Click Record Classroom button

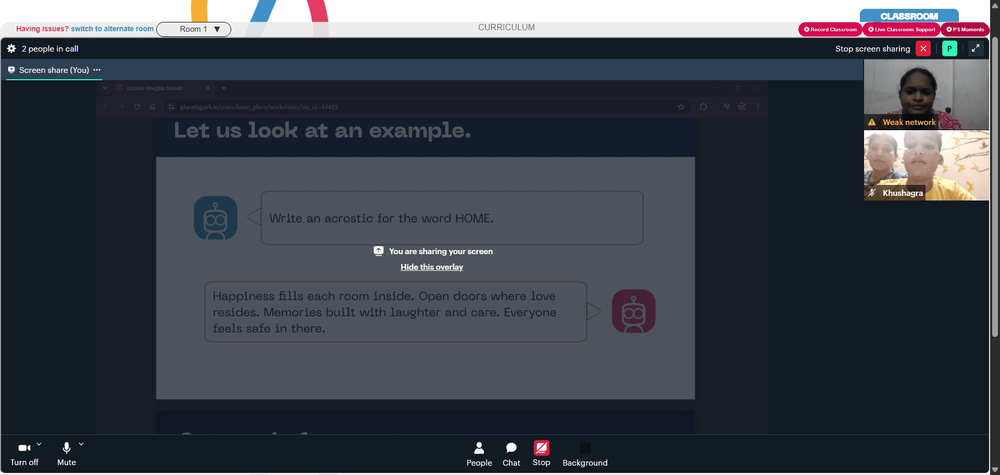coord(830,29)
